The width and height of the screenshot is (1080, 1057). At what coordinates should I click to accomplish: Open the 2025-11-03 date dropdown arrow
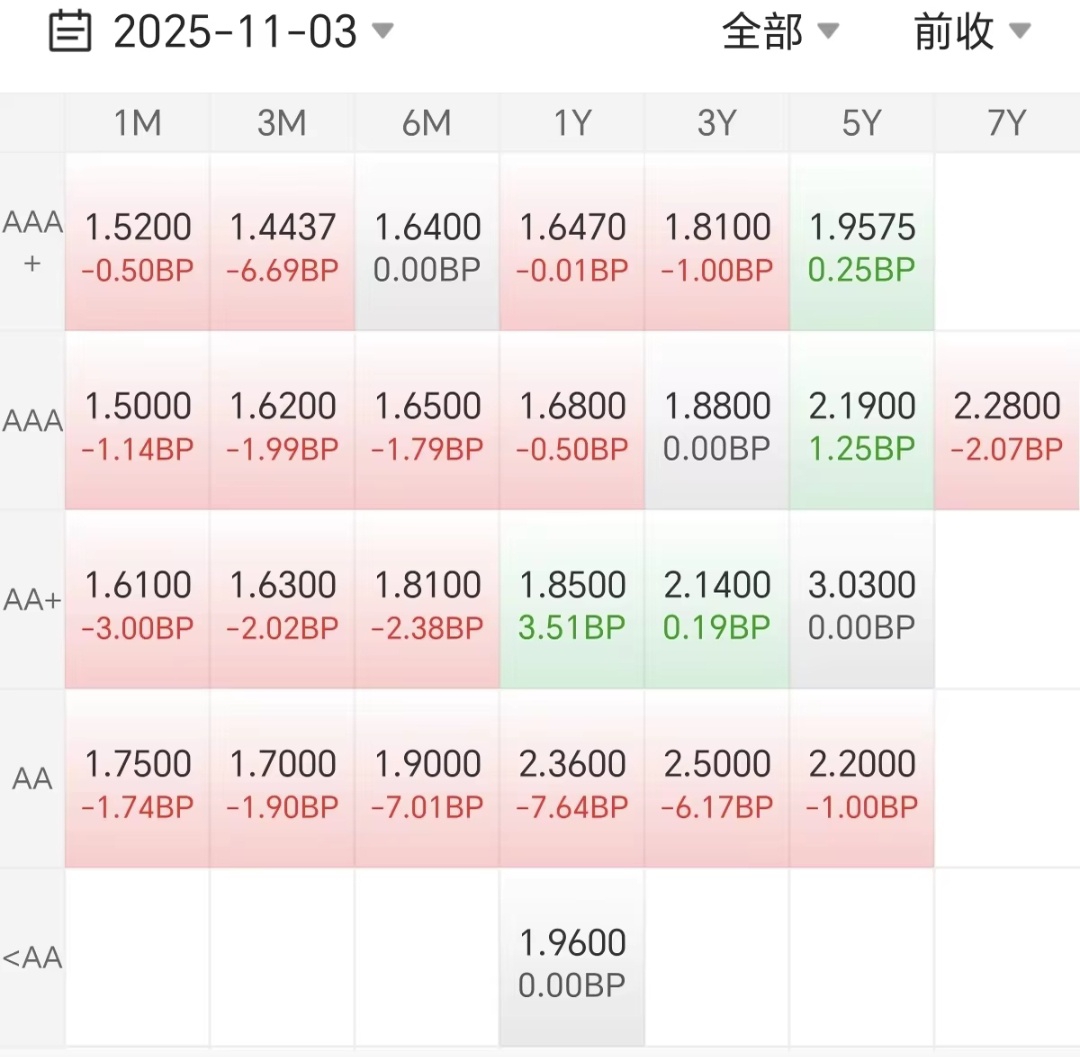coord(382,31)
